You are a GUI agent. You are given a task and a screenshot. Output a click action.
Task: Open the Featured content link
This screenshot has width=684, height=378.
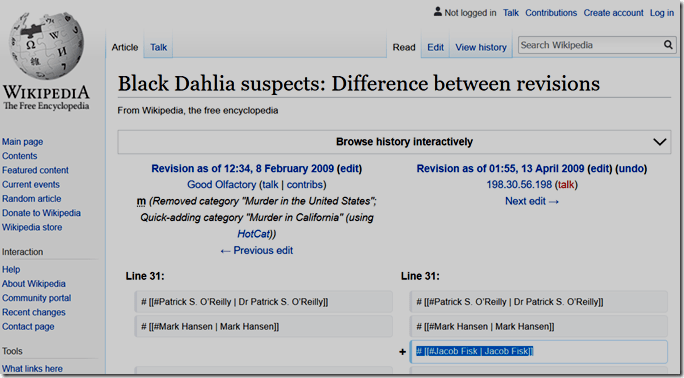point(35,170)
